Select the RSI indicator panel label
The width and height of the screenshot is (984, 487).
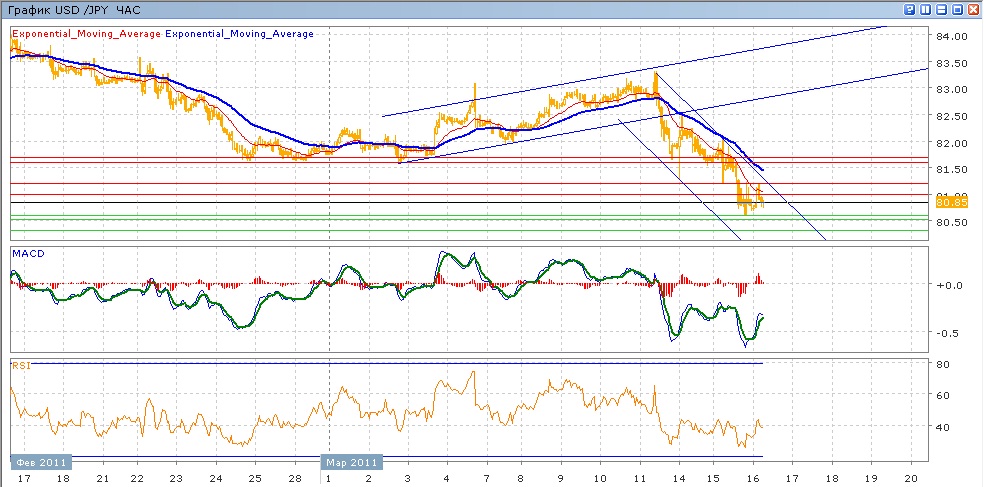click(x=21, y=366)
